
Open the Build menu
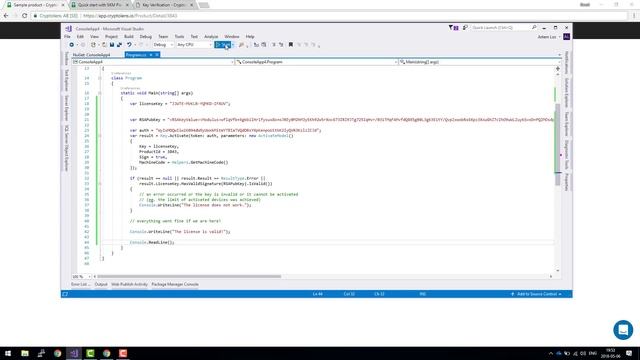pos(129,37)
